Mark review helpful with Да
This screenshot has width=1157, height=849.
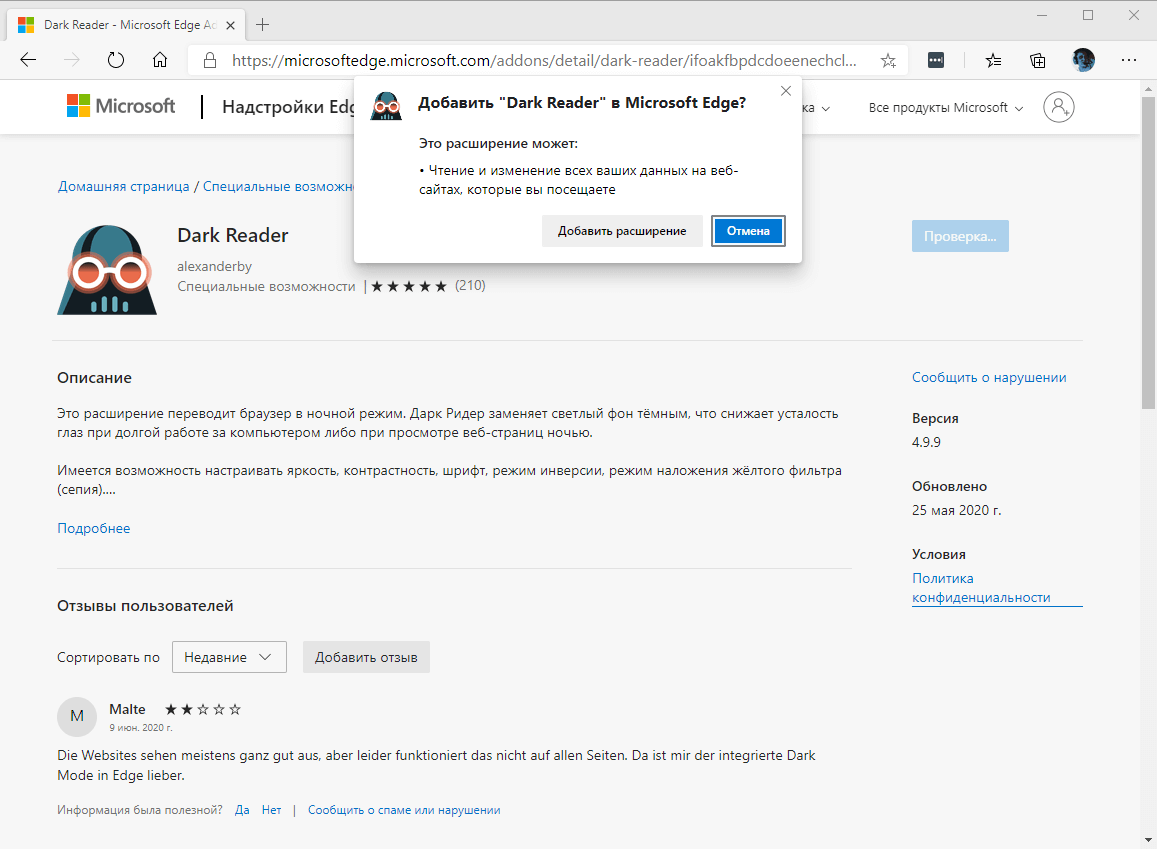click(242, 810)
